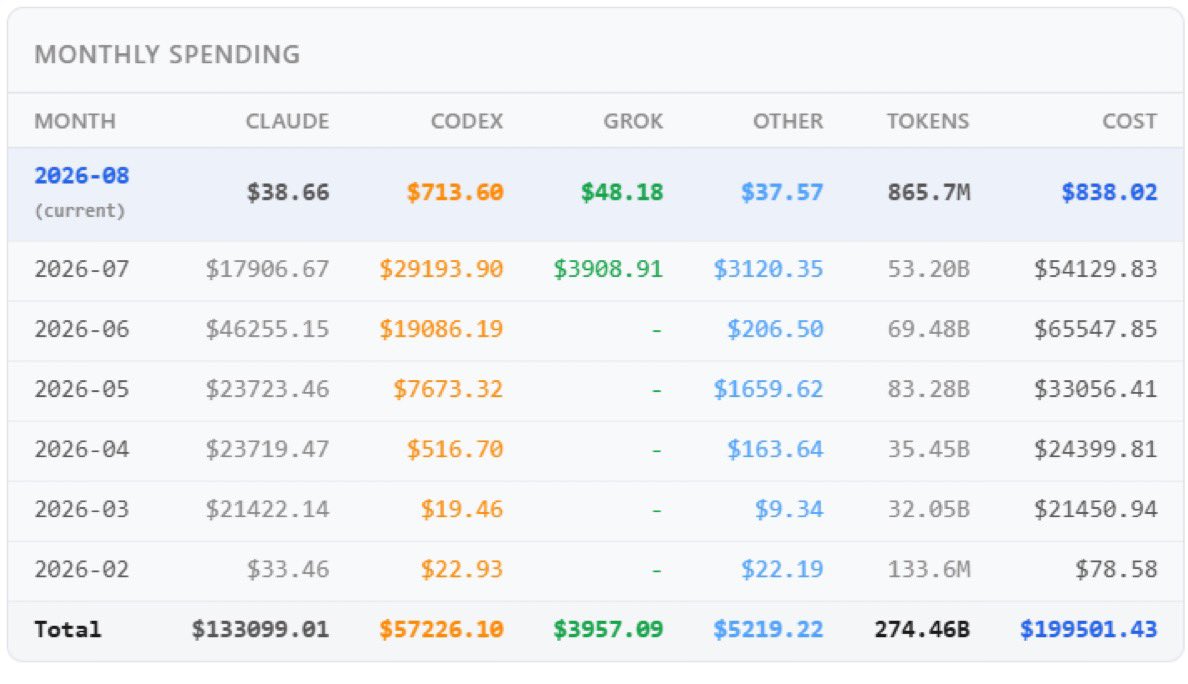The width and height of the screenshot is (1188, 684).
Task: Click the $3957.09 Grok total
Action: click(x=608, y=629)
